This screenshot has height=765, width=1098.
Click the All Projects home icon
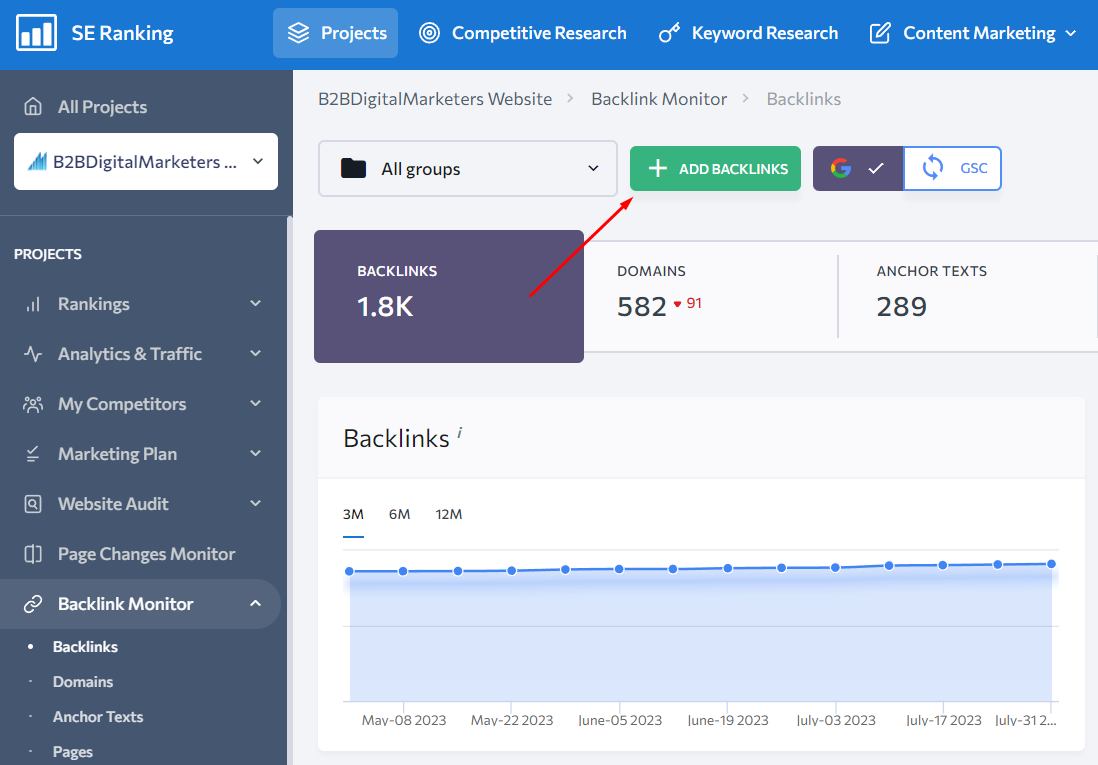(x=33, y=106)
